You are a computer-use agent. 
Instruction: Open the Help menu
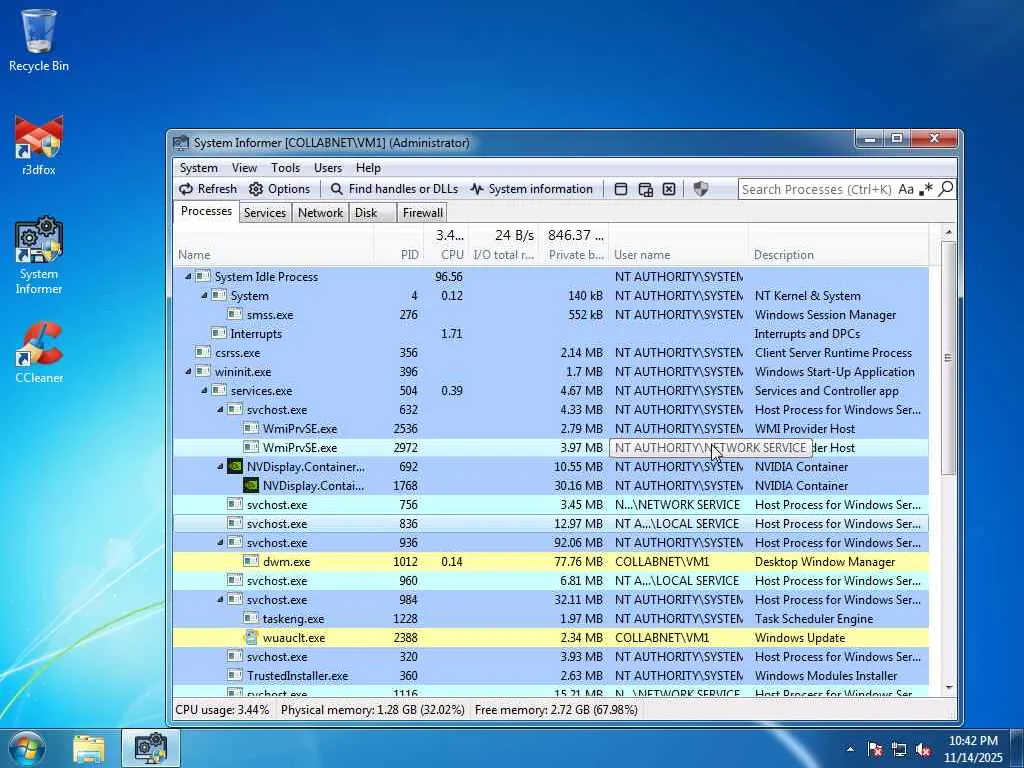tap(368, 168)
